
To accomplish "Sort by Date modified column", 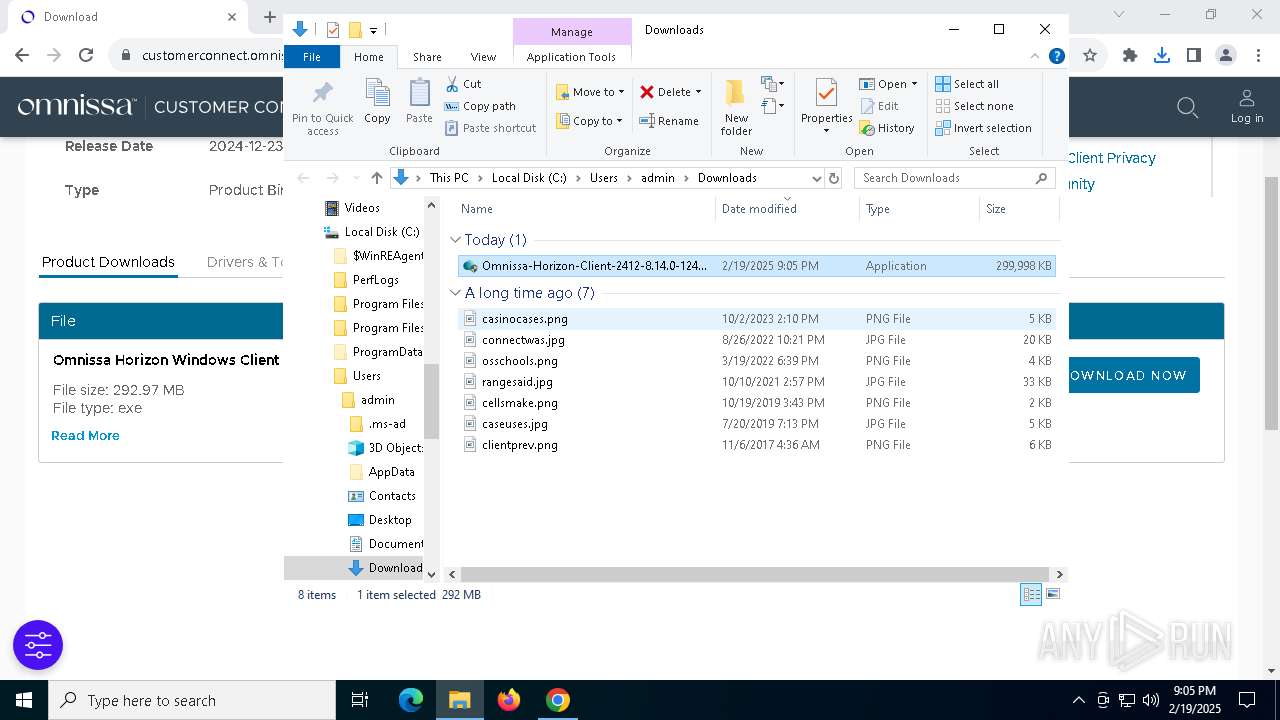I will (787, 209).
